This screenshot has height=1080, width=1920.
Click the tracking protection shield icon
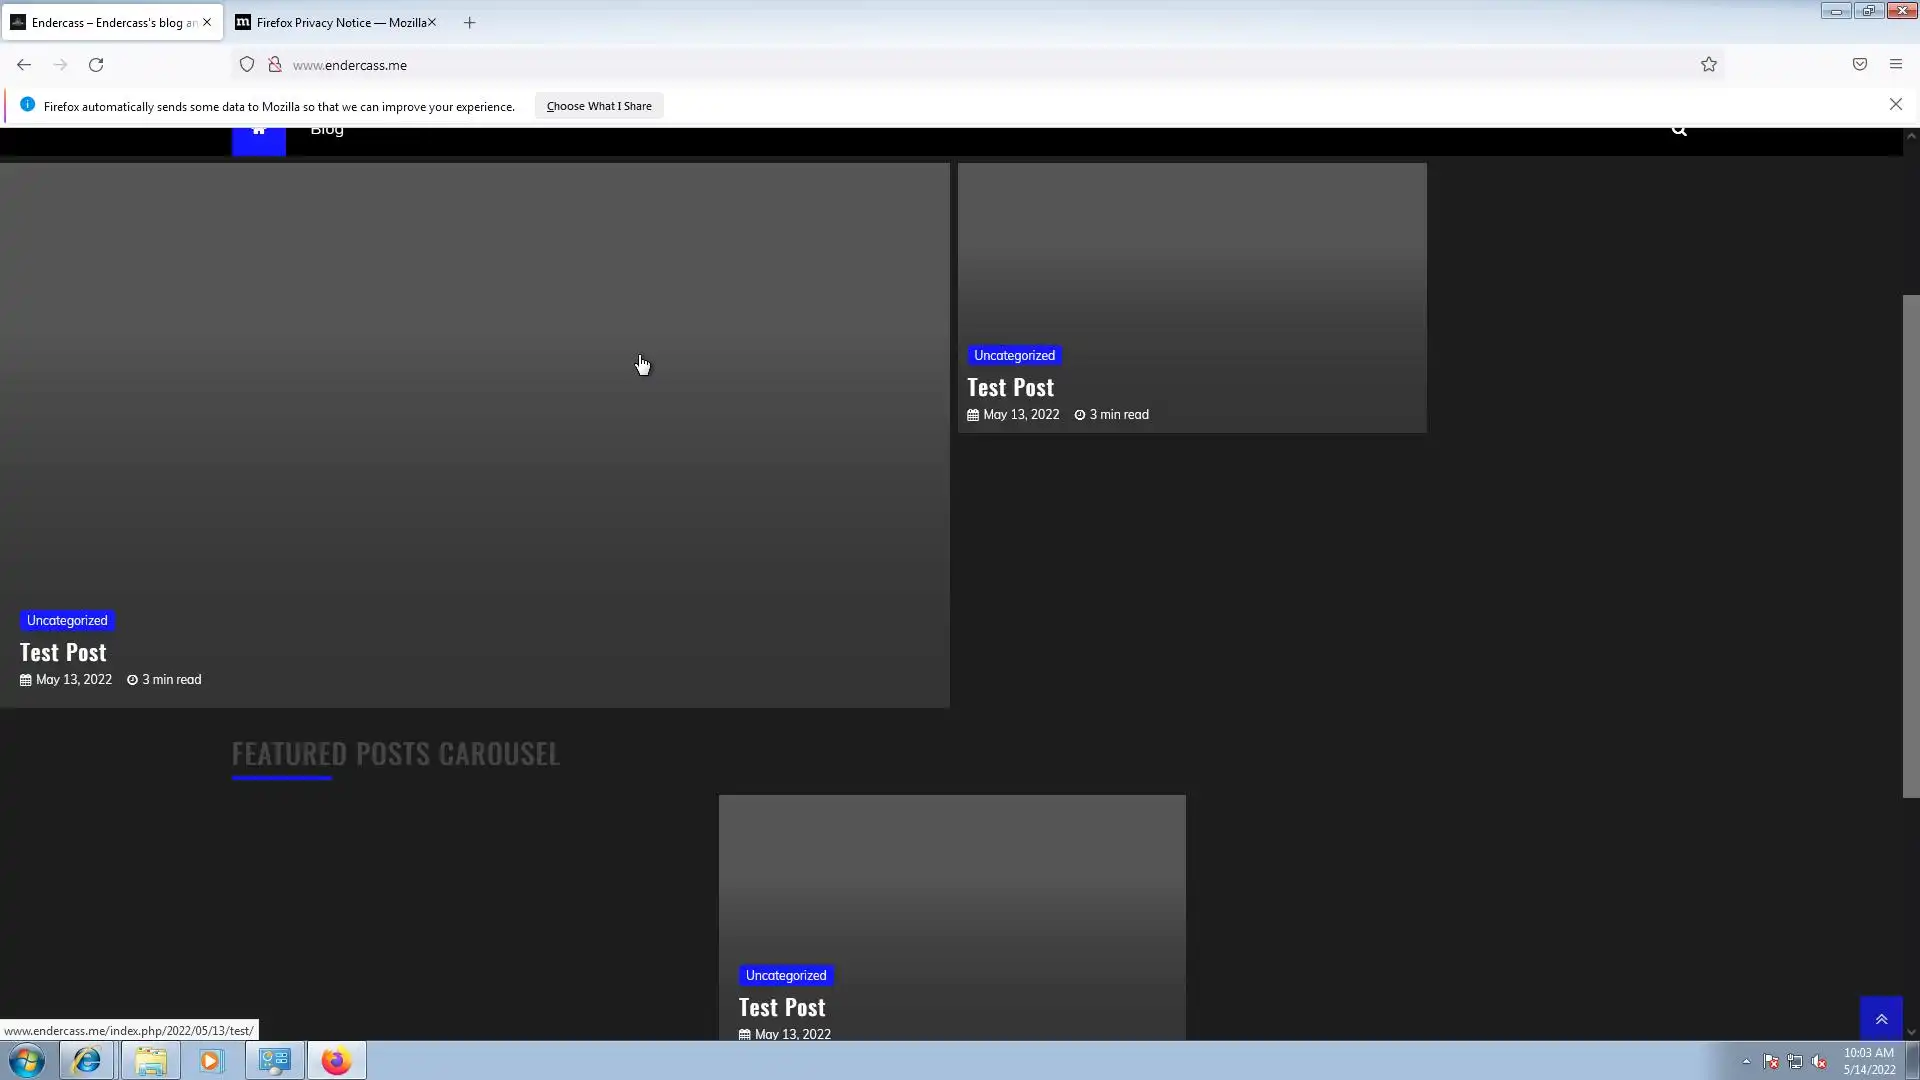(x=247, y=65)
